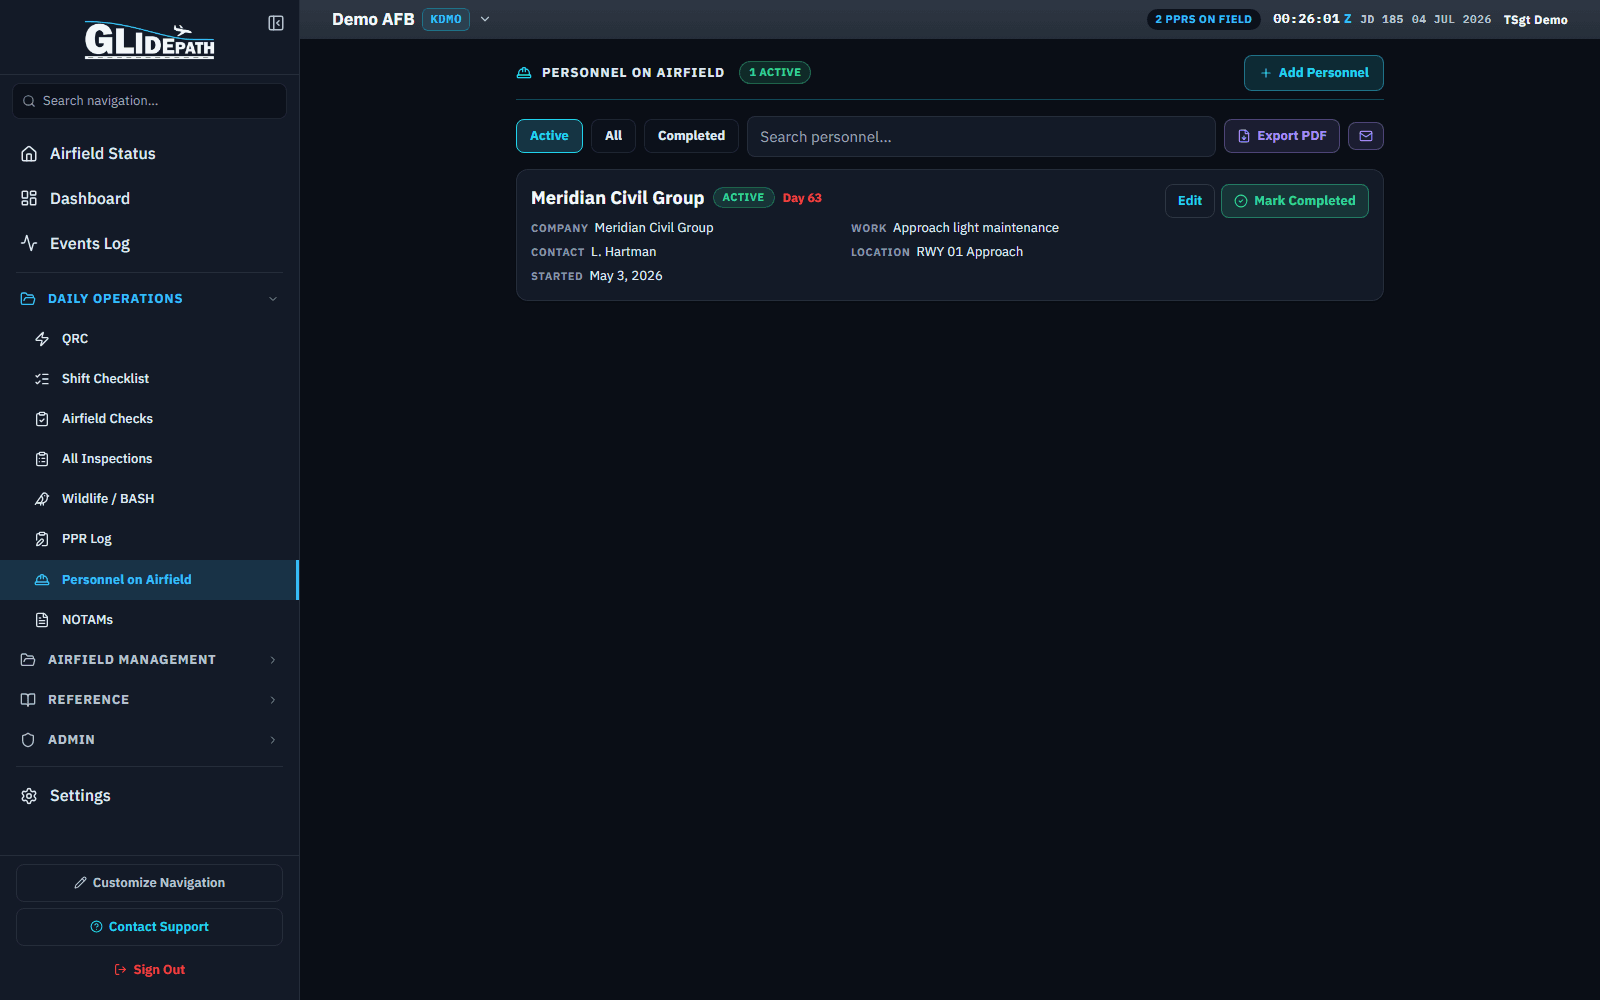Show Completed personnel filter
Viewport: 1600px width, 1000px height.
click(691, 136)
